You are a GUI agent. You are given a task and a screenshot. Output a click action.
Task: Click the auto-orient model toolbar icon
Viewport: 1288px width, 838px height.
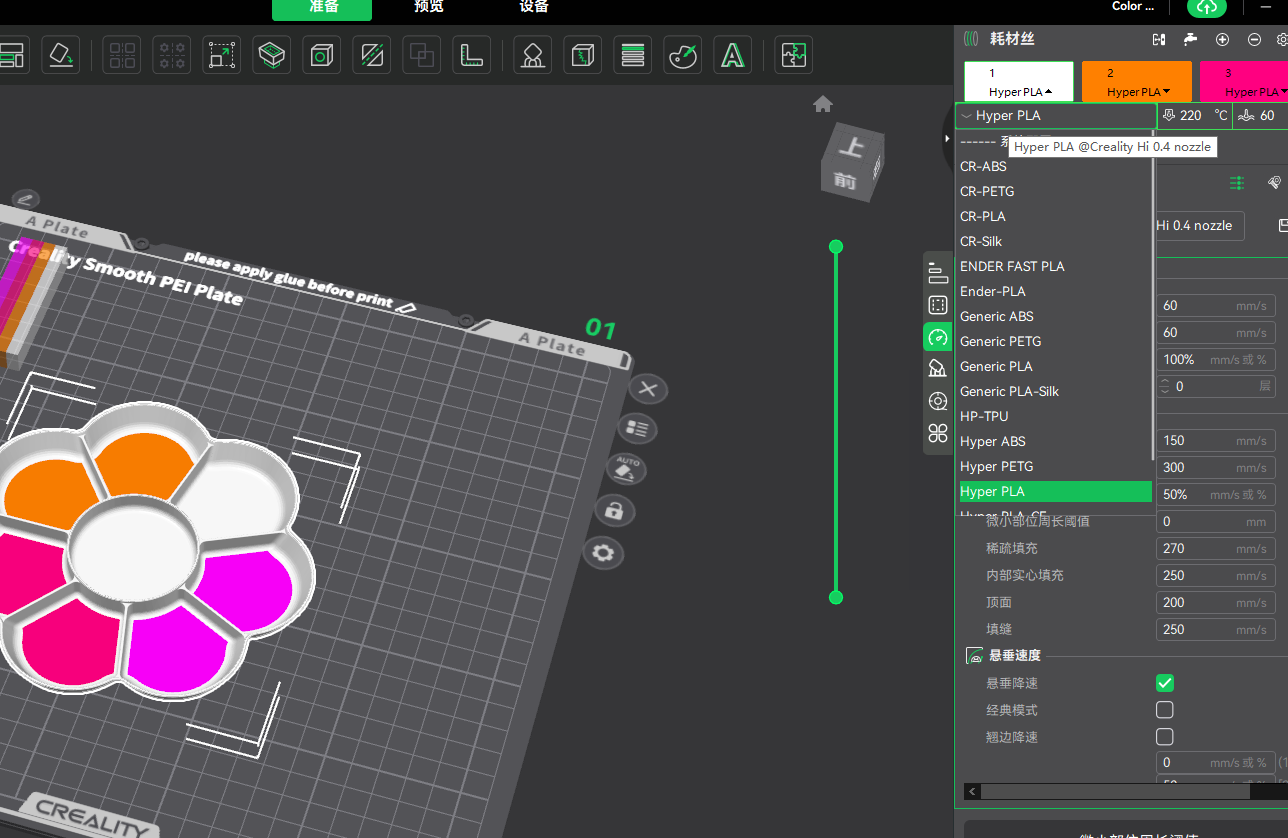click(x=61, y=54)
